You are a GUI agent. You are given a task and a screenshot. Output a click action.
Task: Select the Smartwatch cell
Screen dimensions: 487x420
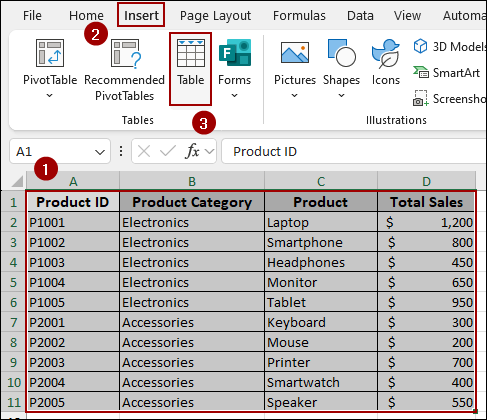321,382
